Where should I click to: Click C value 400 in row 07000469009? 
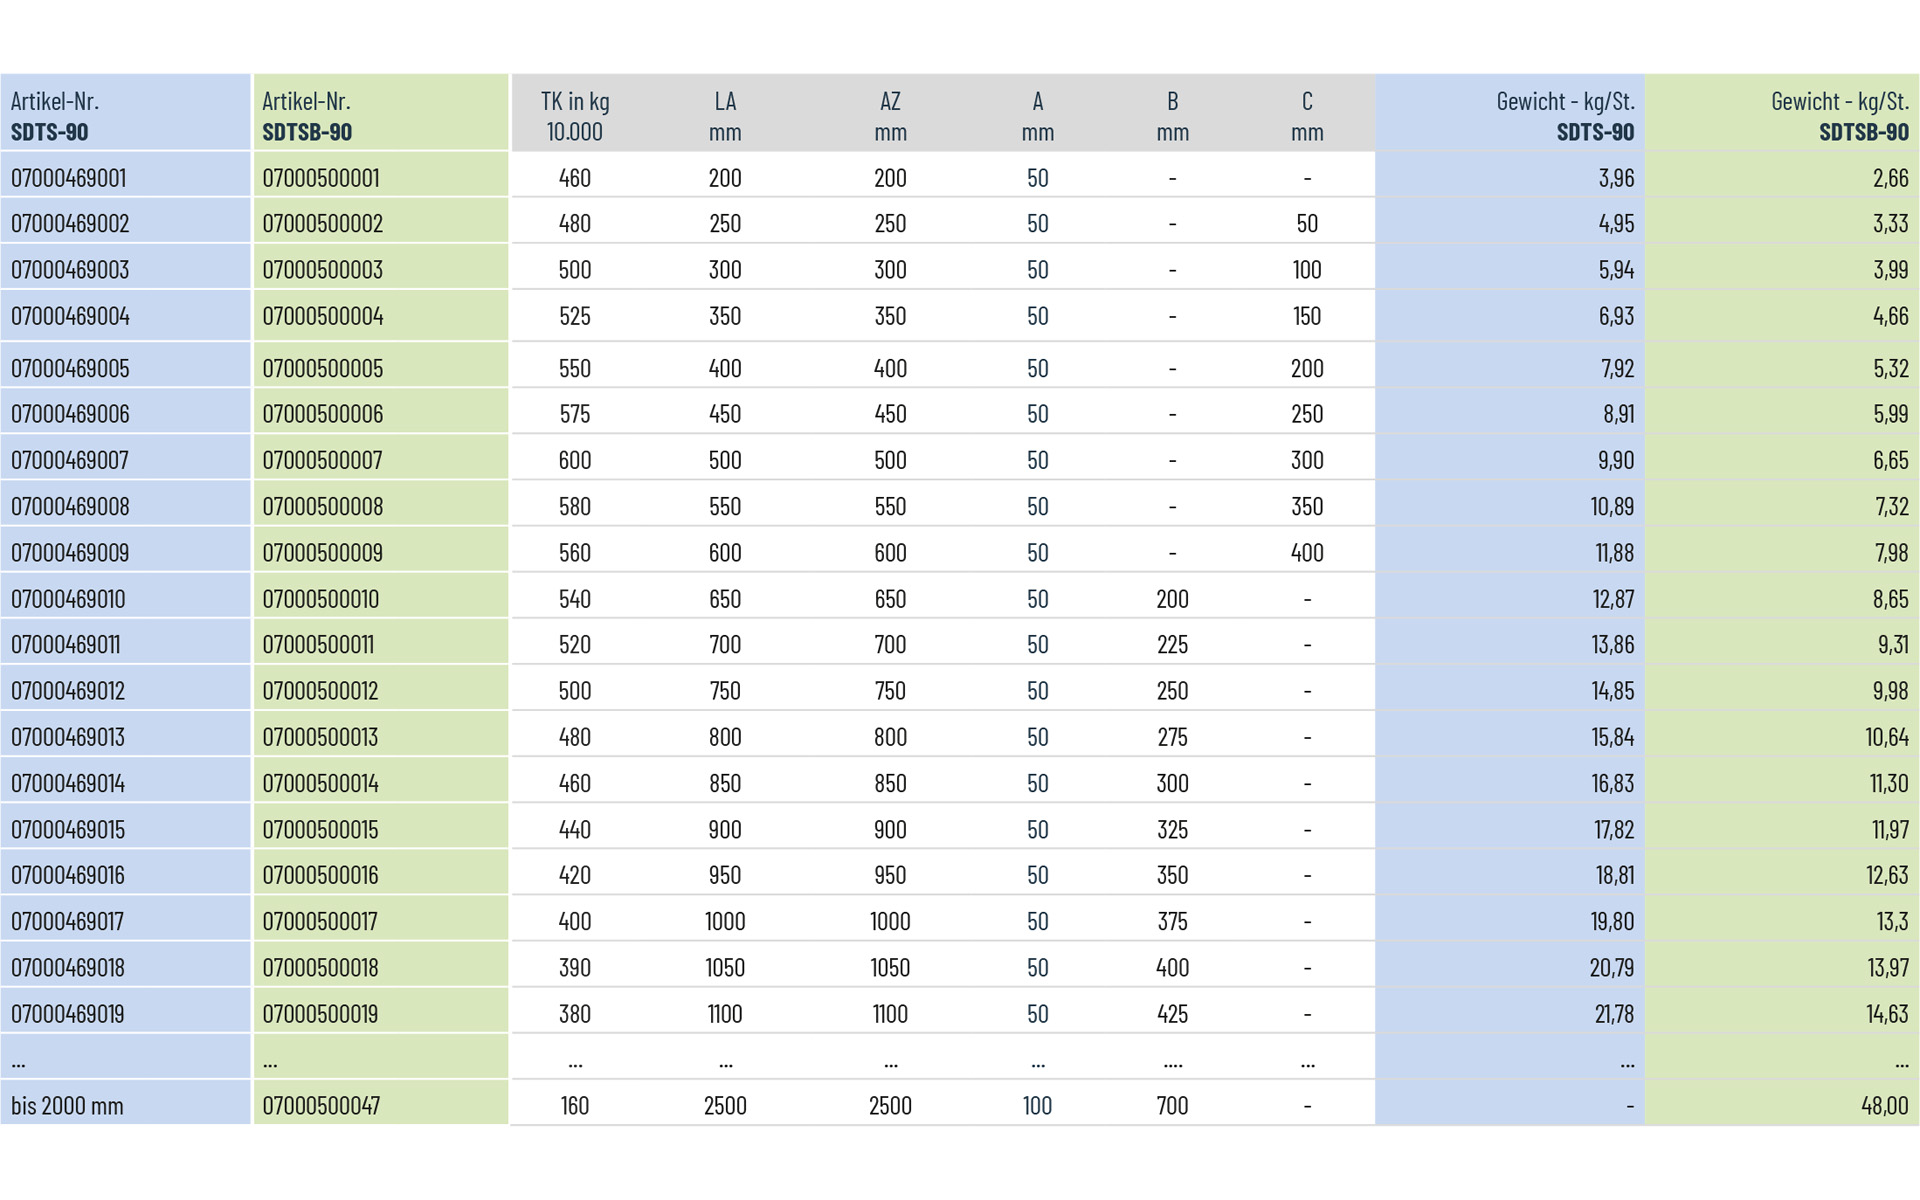tap(1306, 553)
